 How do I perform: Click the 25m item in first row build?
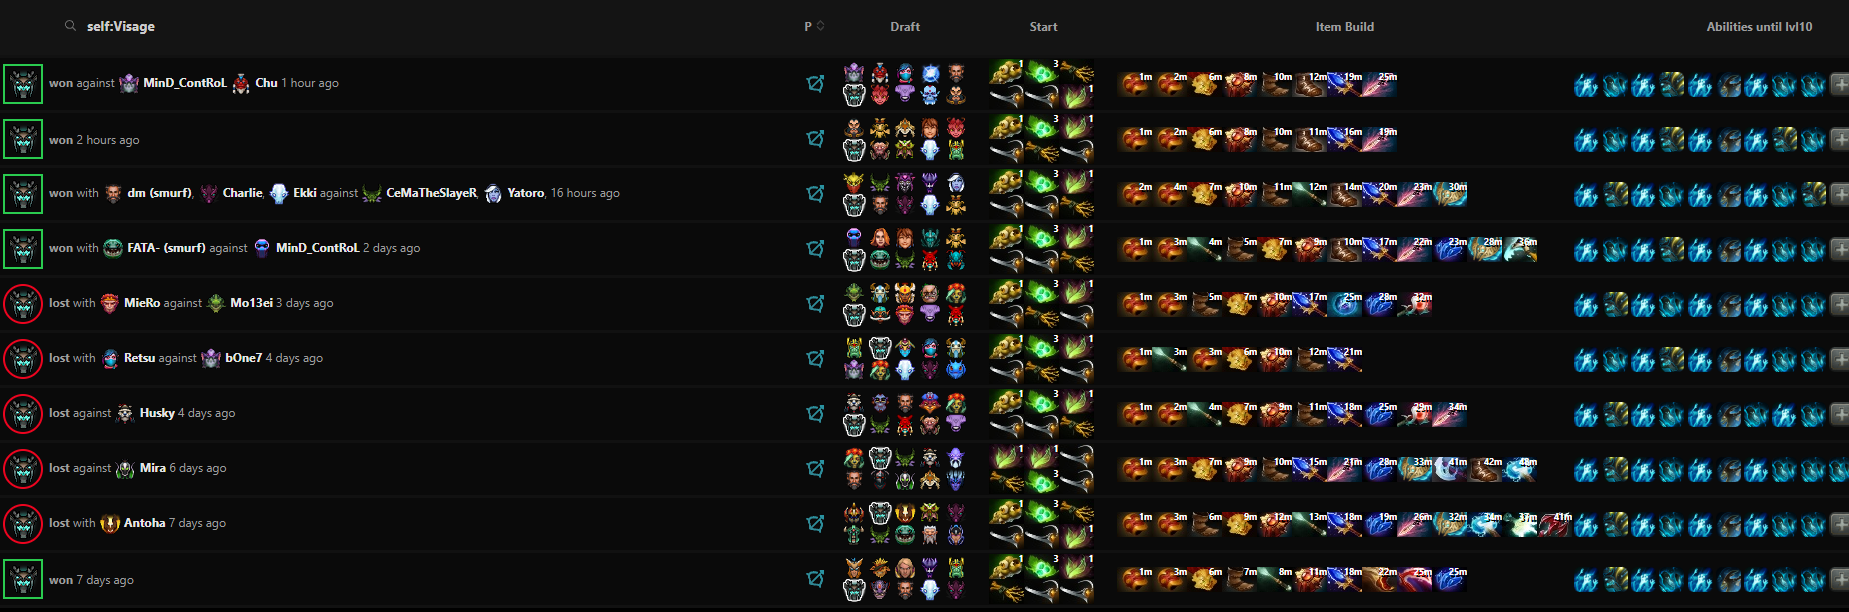pyautogui.click(x=1380, y=84)
